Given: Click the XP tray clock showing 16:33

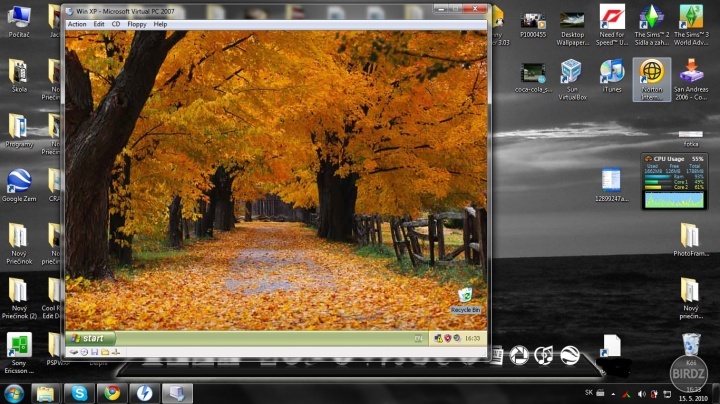Looking at the screenshot, I should [x=472, y=338].
